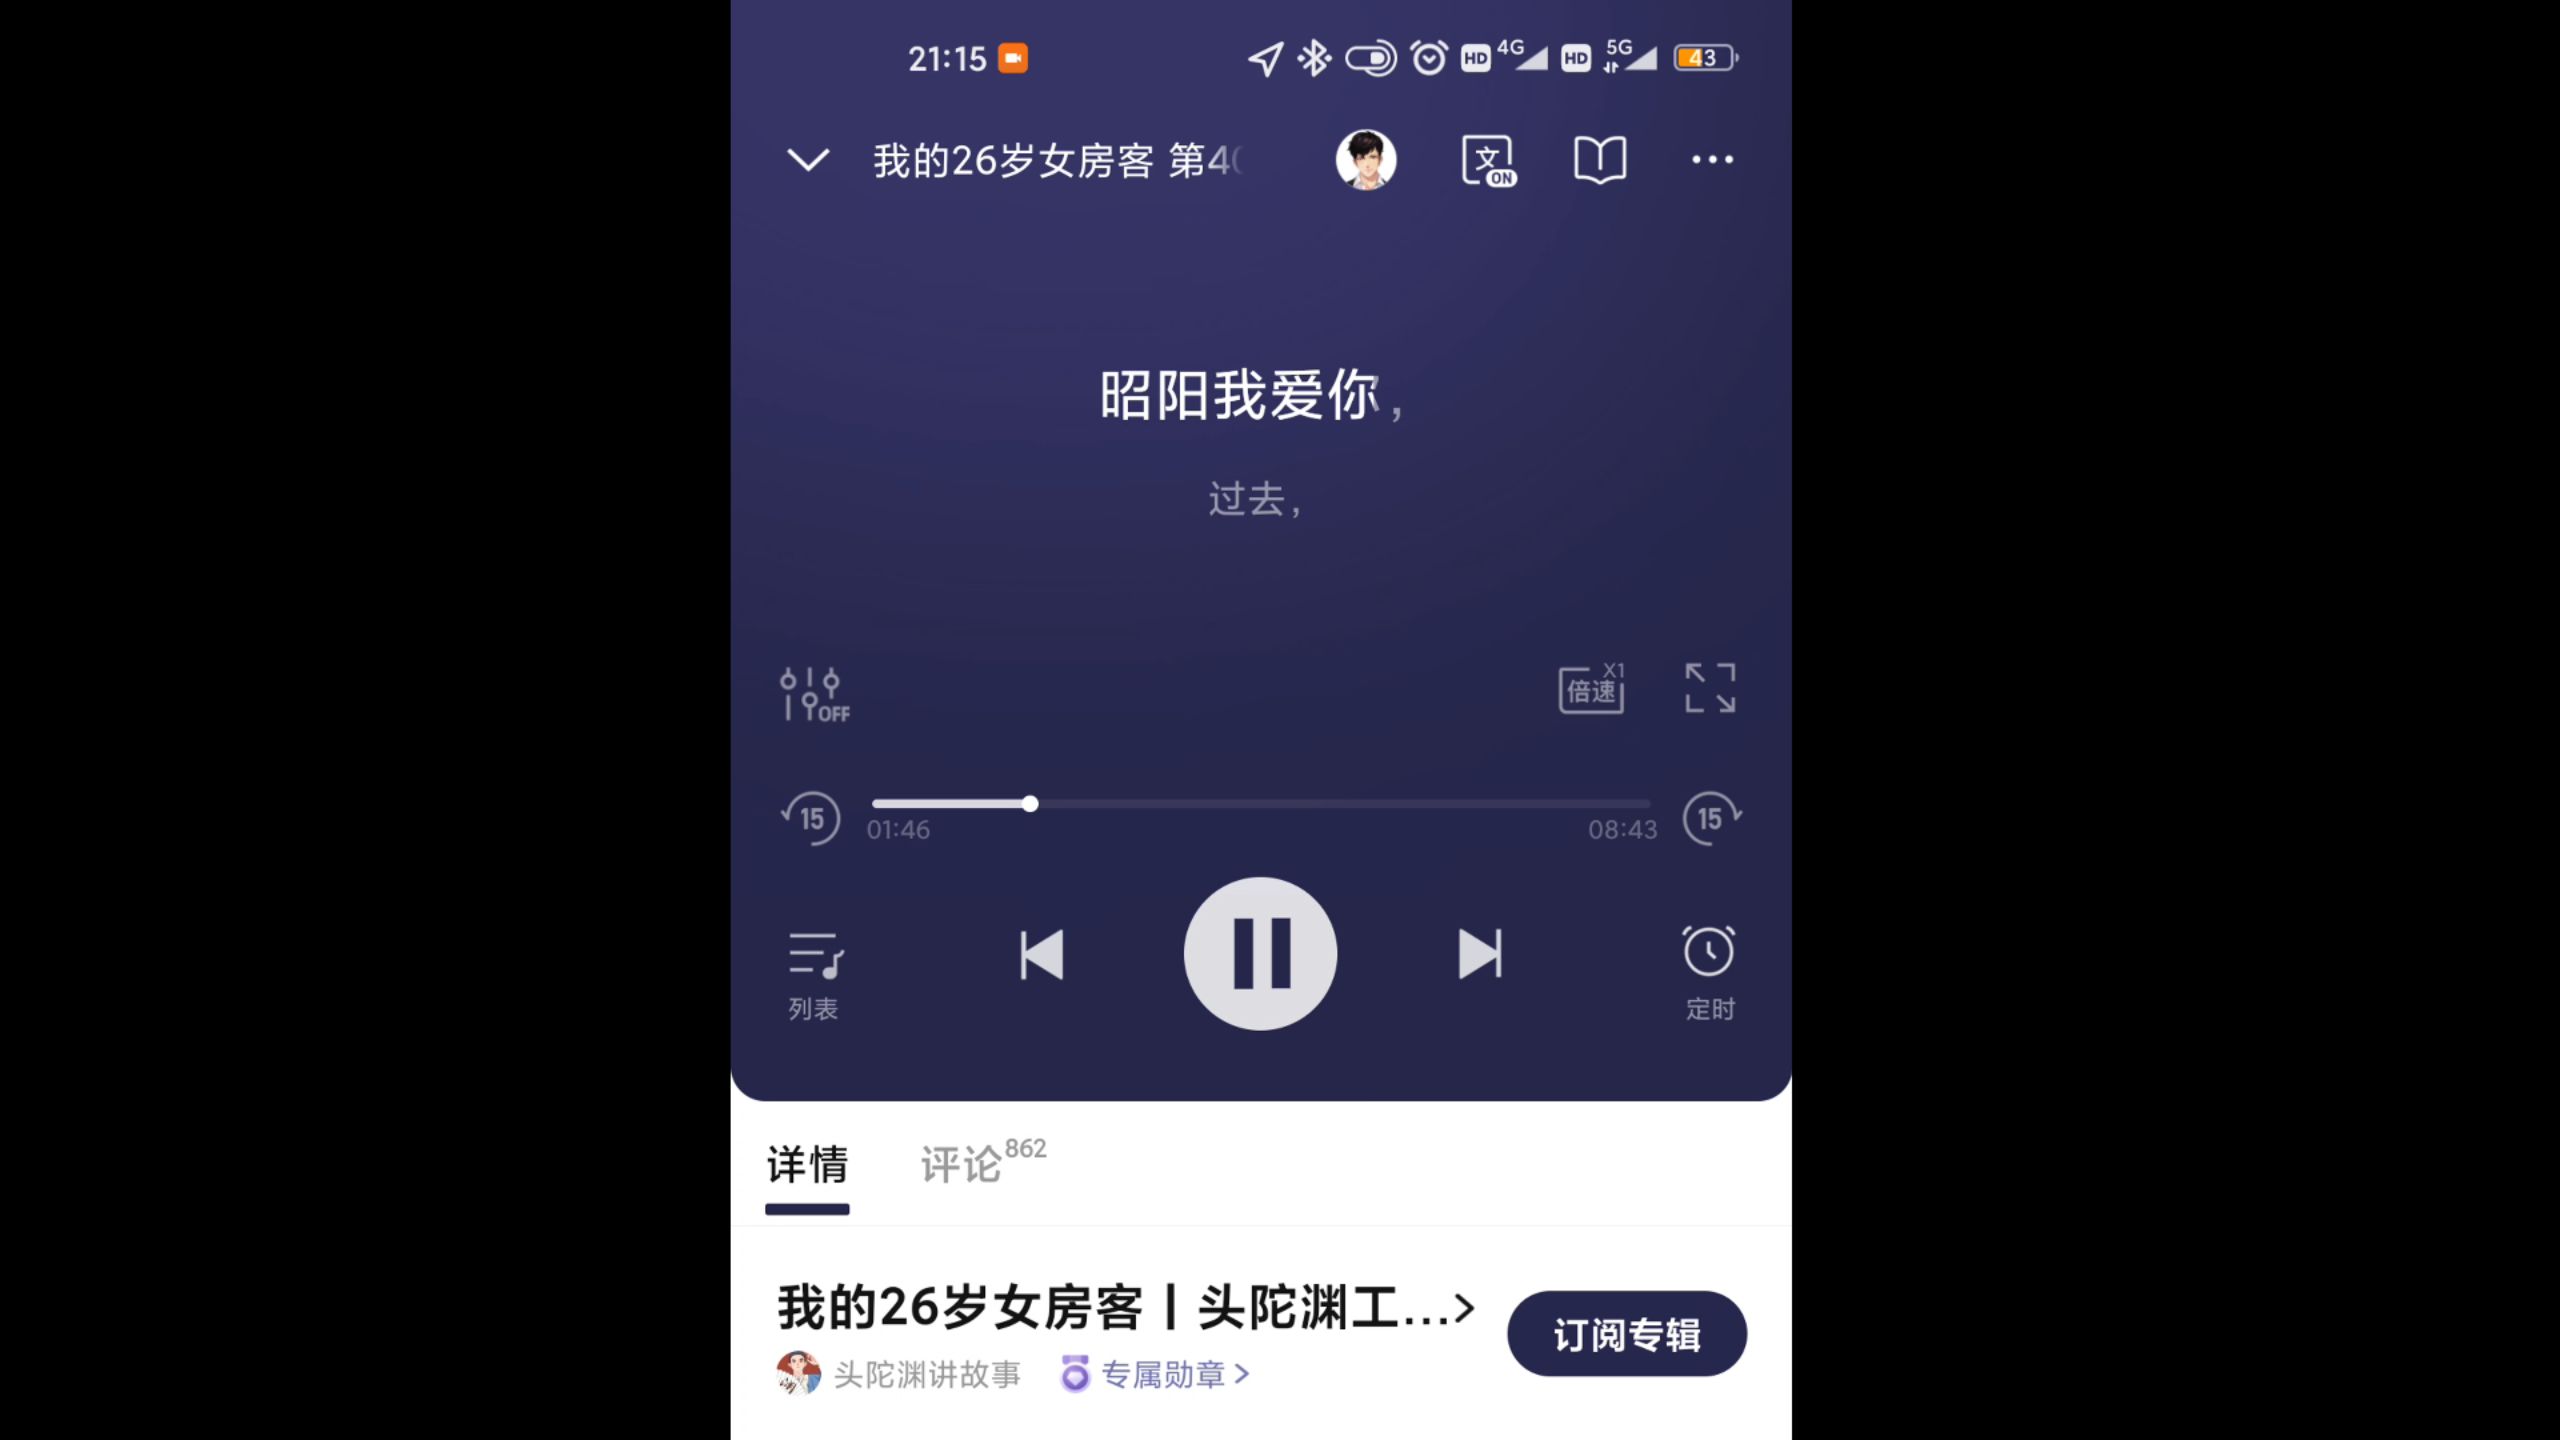Skip to previous track
The image size is (2560, 1440).
(x=1041, y=953)
